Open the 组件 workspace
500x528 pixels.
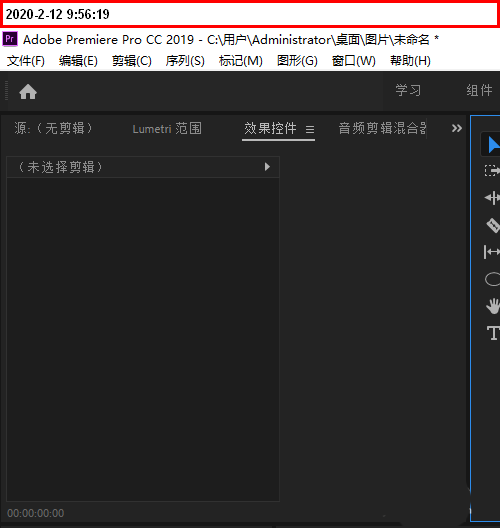point(479,91)
